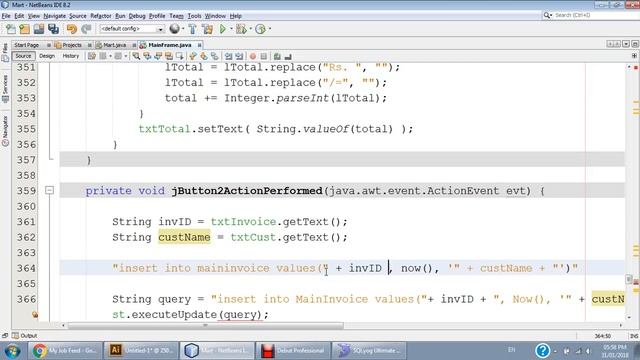Viewport: 640px width, 360px height.
Task: Click the Debug Project icon
Action: 241,29
